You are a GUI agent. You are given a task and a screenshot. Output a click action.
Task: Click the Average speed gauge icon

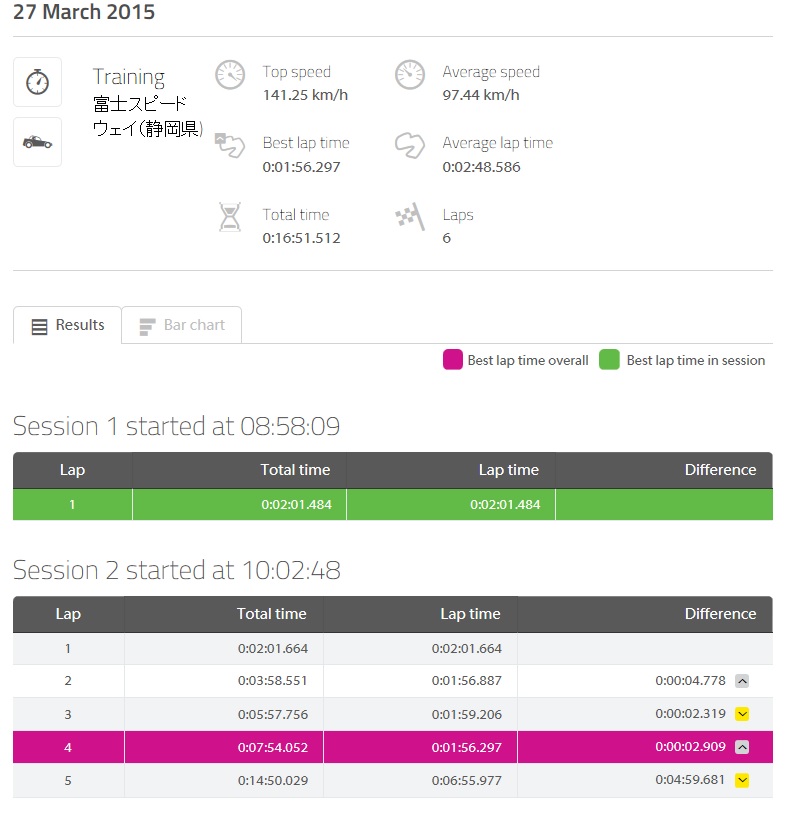click(x=410, y=74)
